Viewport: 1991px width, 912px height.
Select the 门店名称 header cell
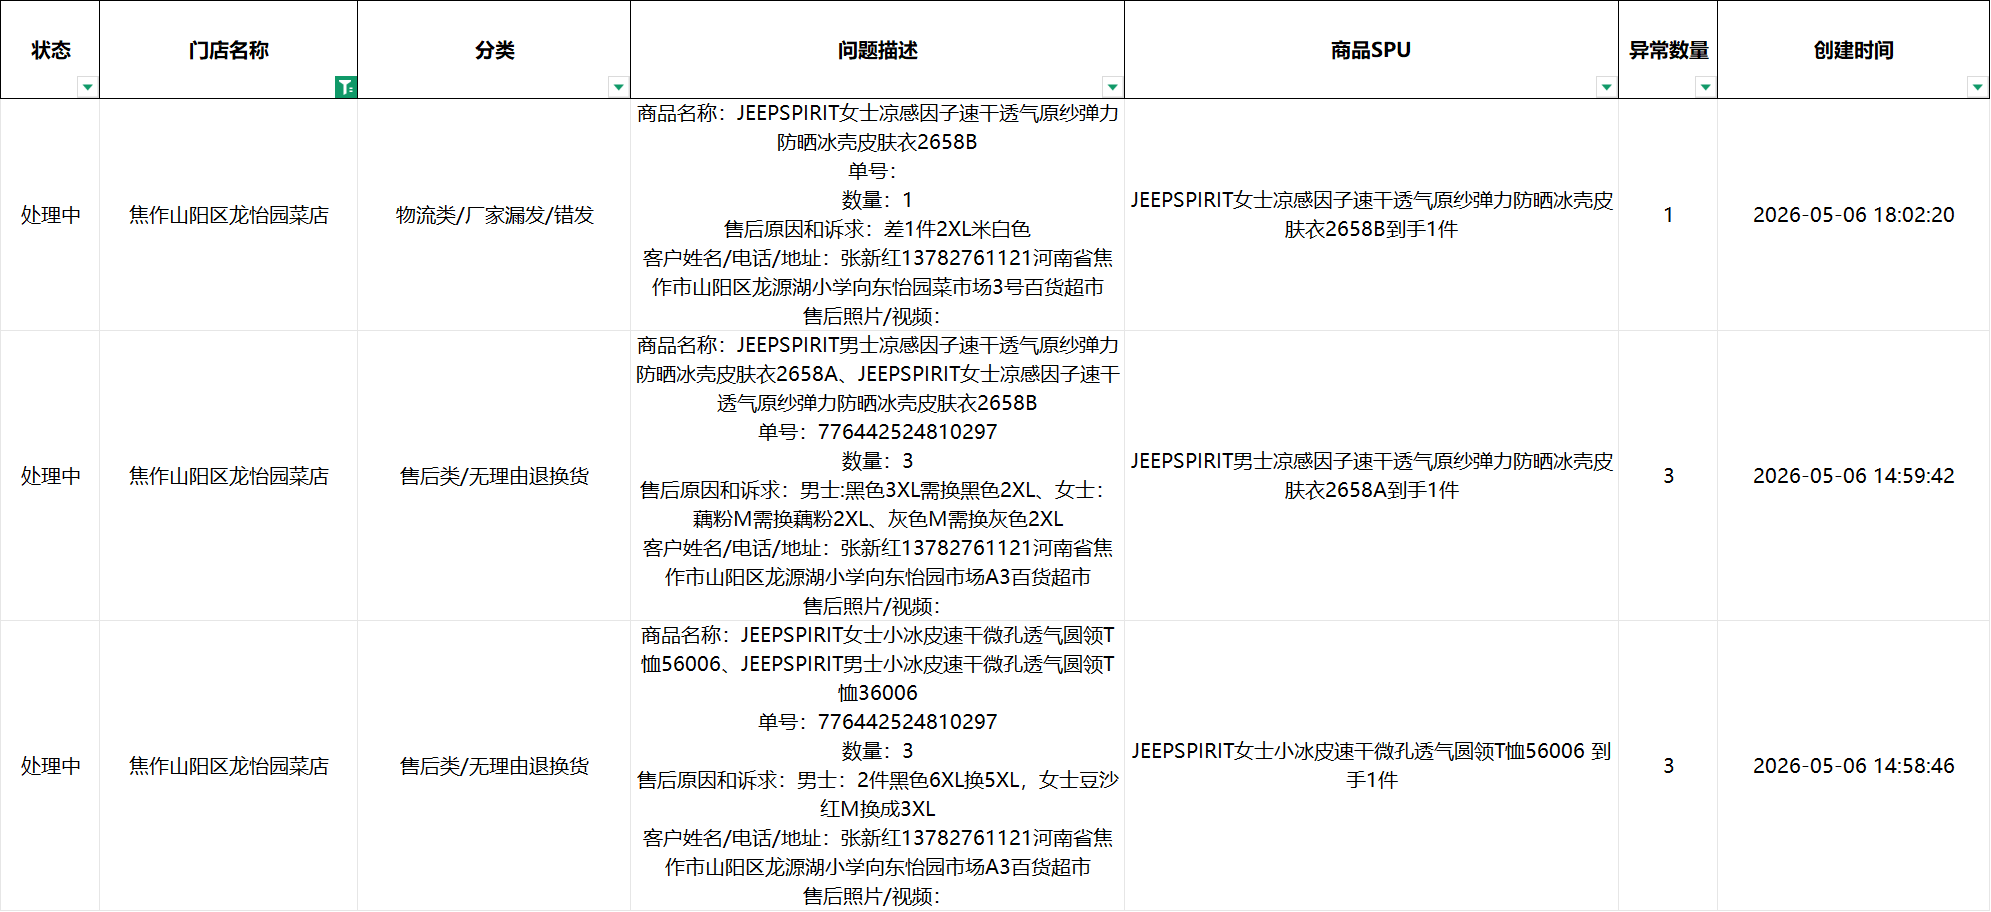click(x=229, y=50)
